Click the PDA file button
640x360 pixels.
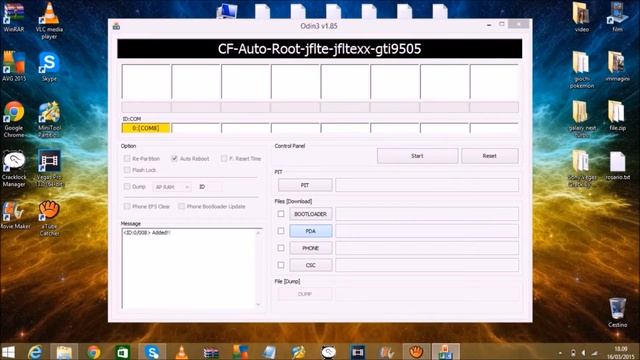coord(311,231)
